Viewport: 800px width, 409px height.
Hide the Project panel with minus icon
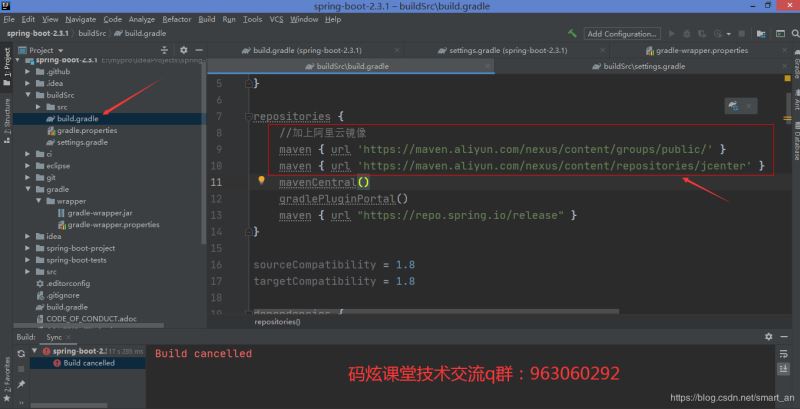pos(199,50)
